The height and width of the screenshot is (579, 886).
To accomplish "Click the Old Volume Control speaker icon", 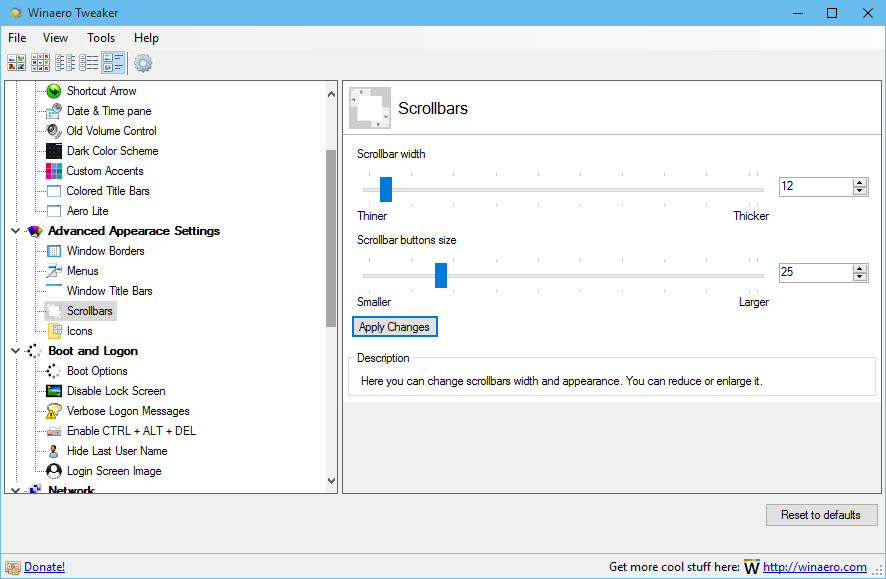I will pyautogui.click(x=54, y=131).
